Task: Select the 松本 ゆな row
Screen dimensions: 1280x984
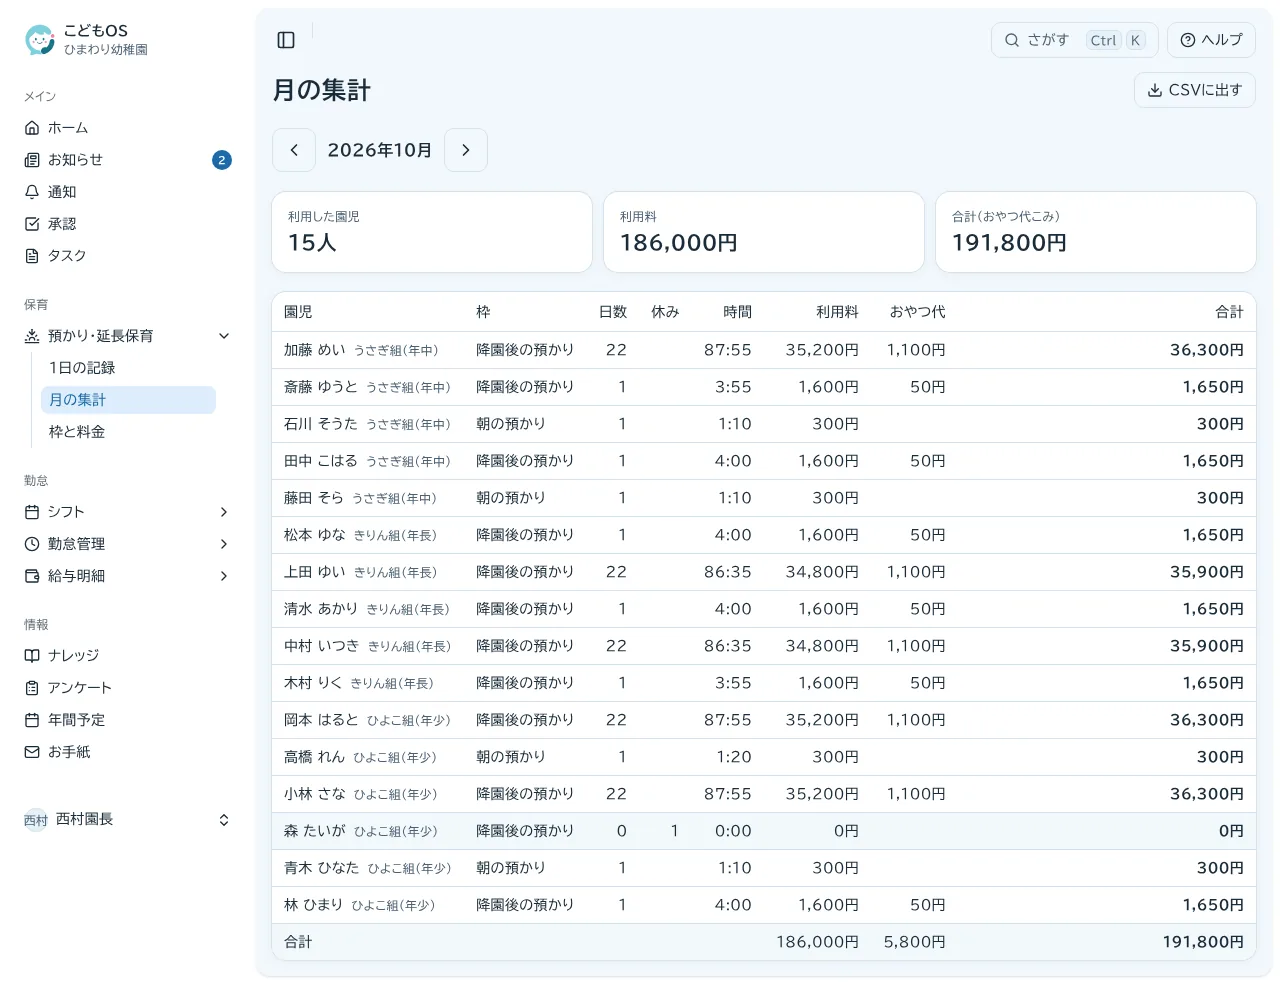Action: tap(764, 535)
